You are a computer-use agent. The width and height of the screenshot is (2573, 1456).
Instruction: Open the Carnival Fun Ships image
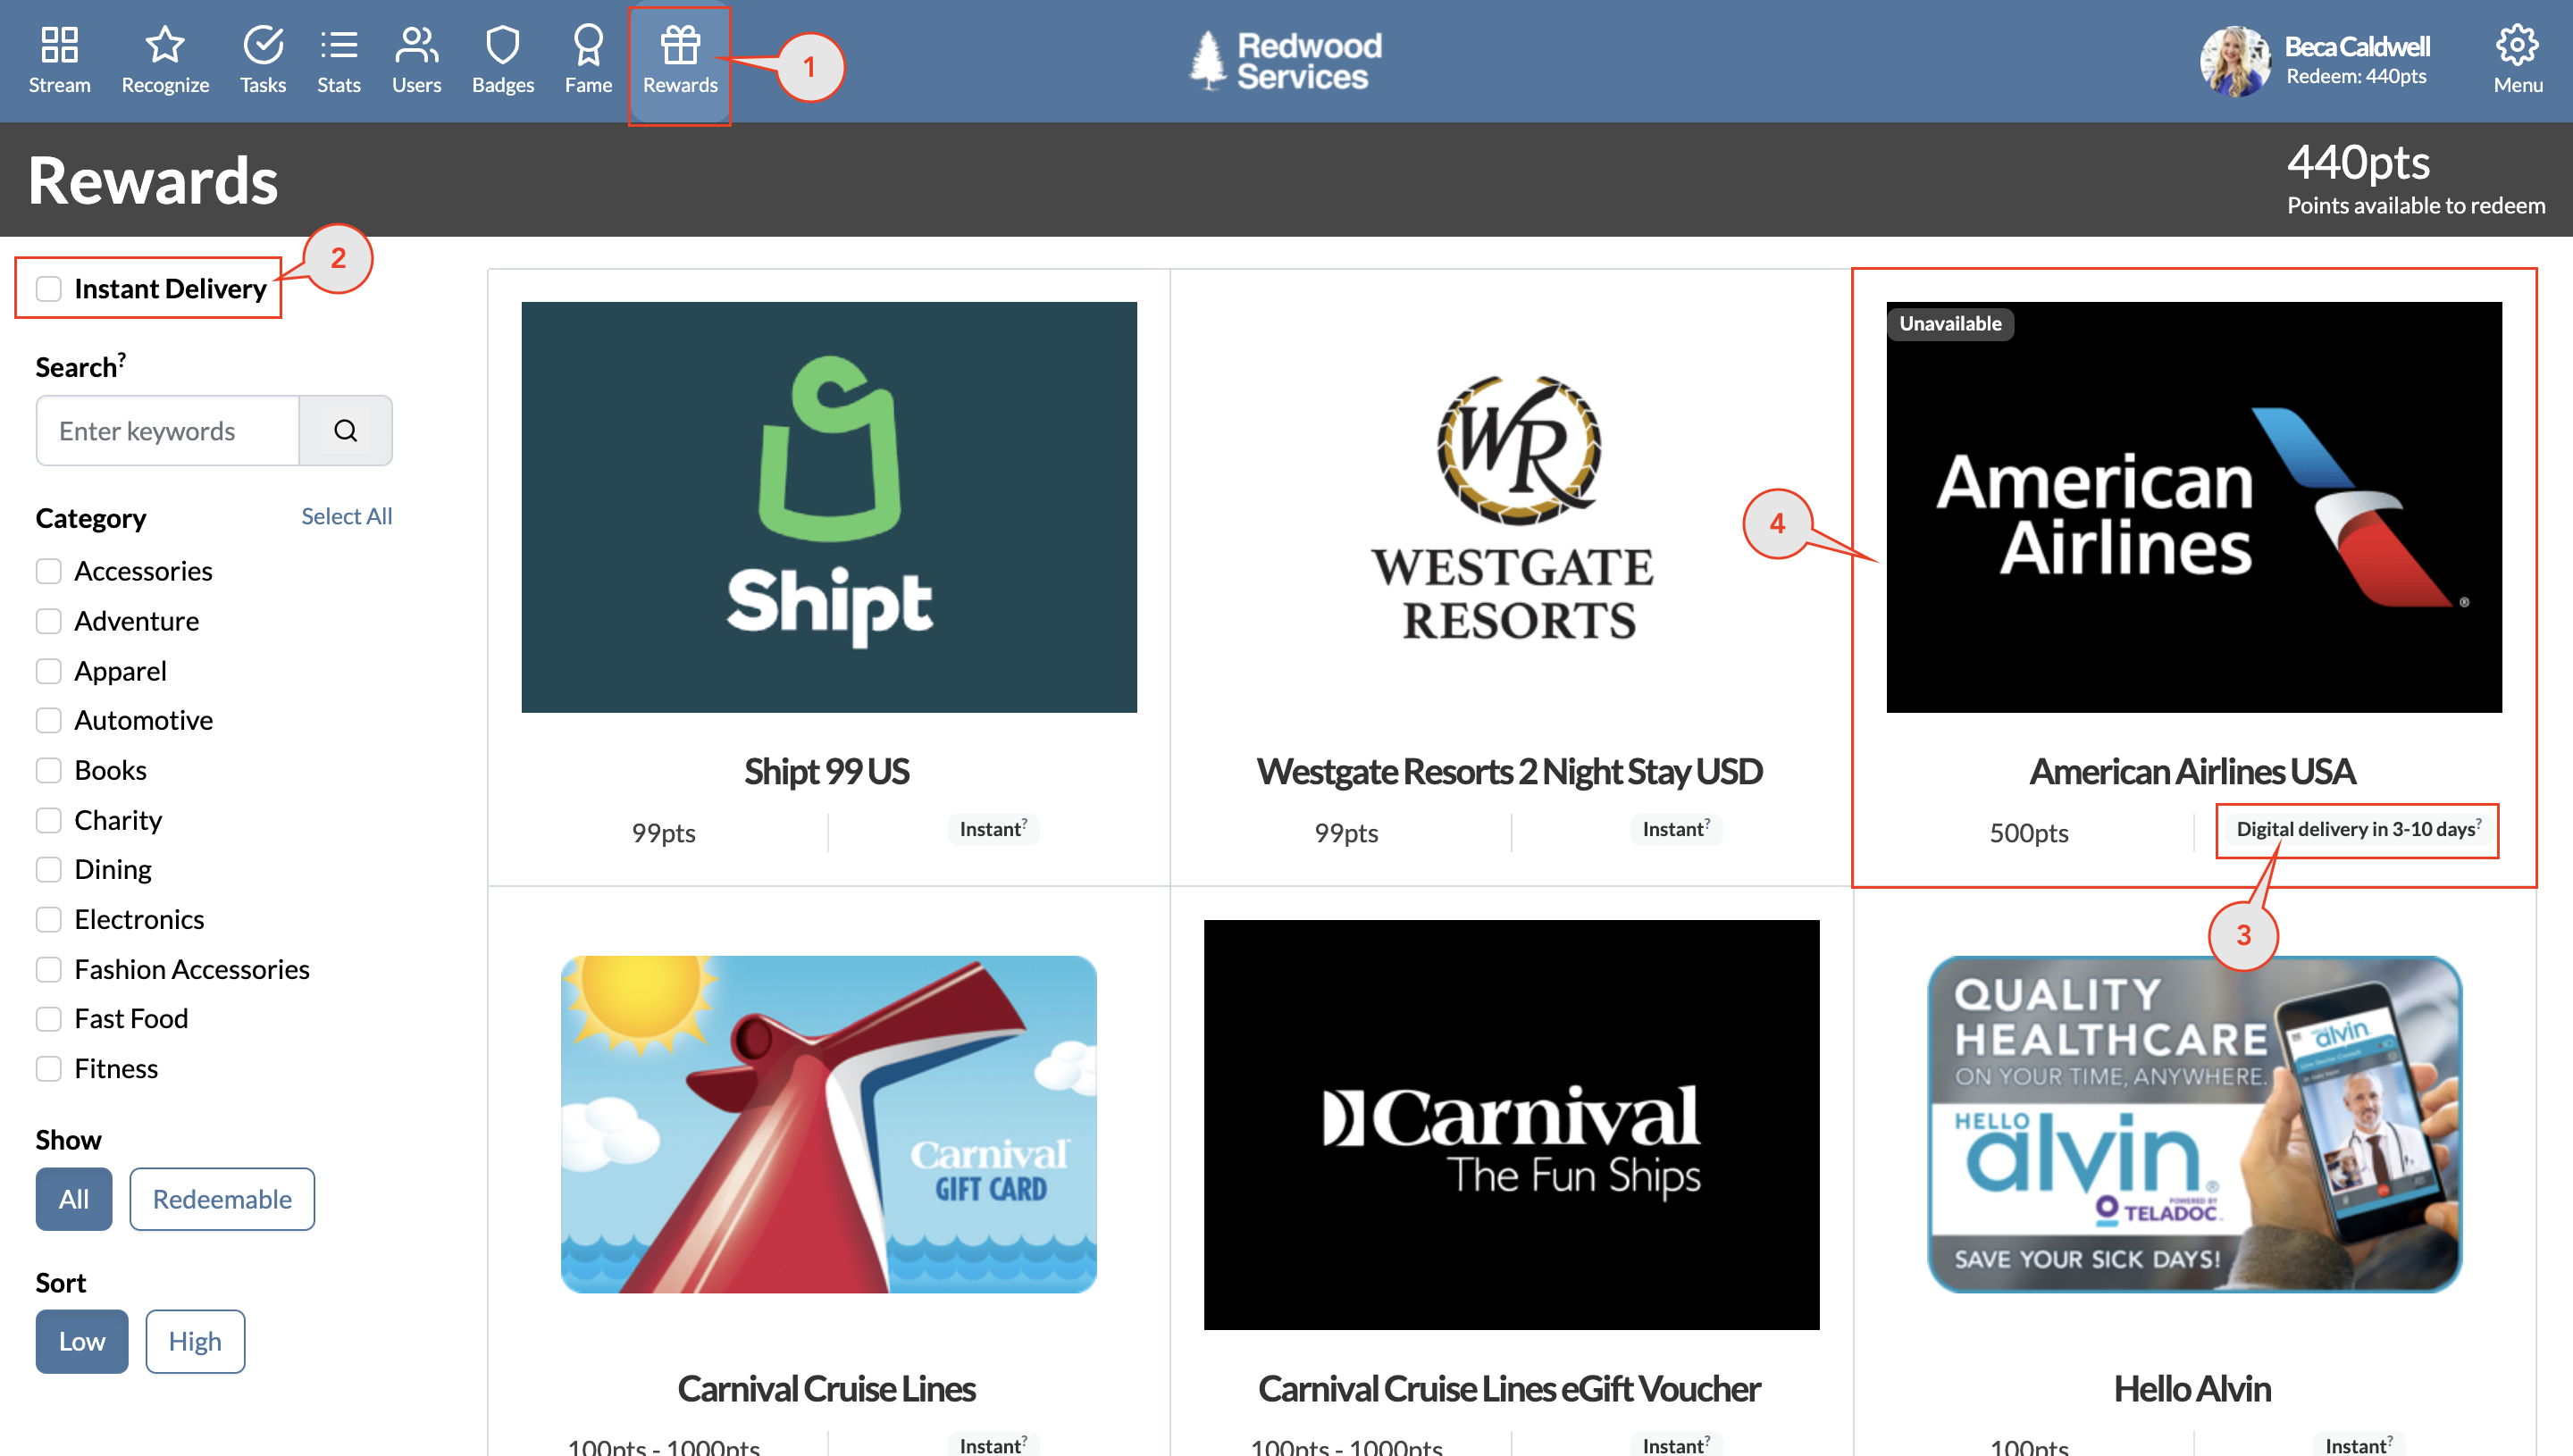point(1512,1124)
